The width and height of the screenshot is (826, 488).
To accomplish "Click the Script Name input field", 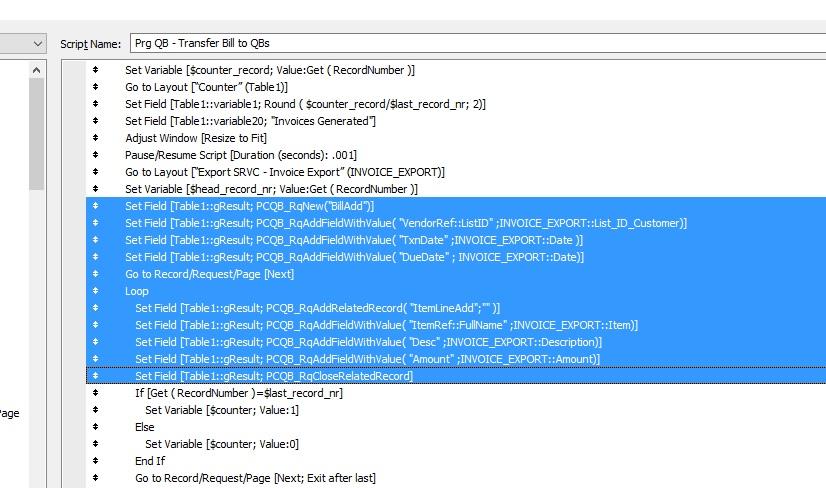I will 478,43.
